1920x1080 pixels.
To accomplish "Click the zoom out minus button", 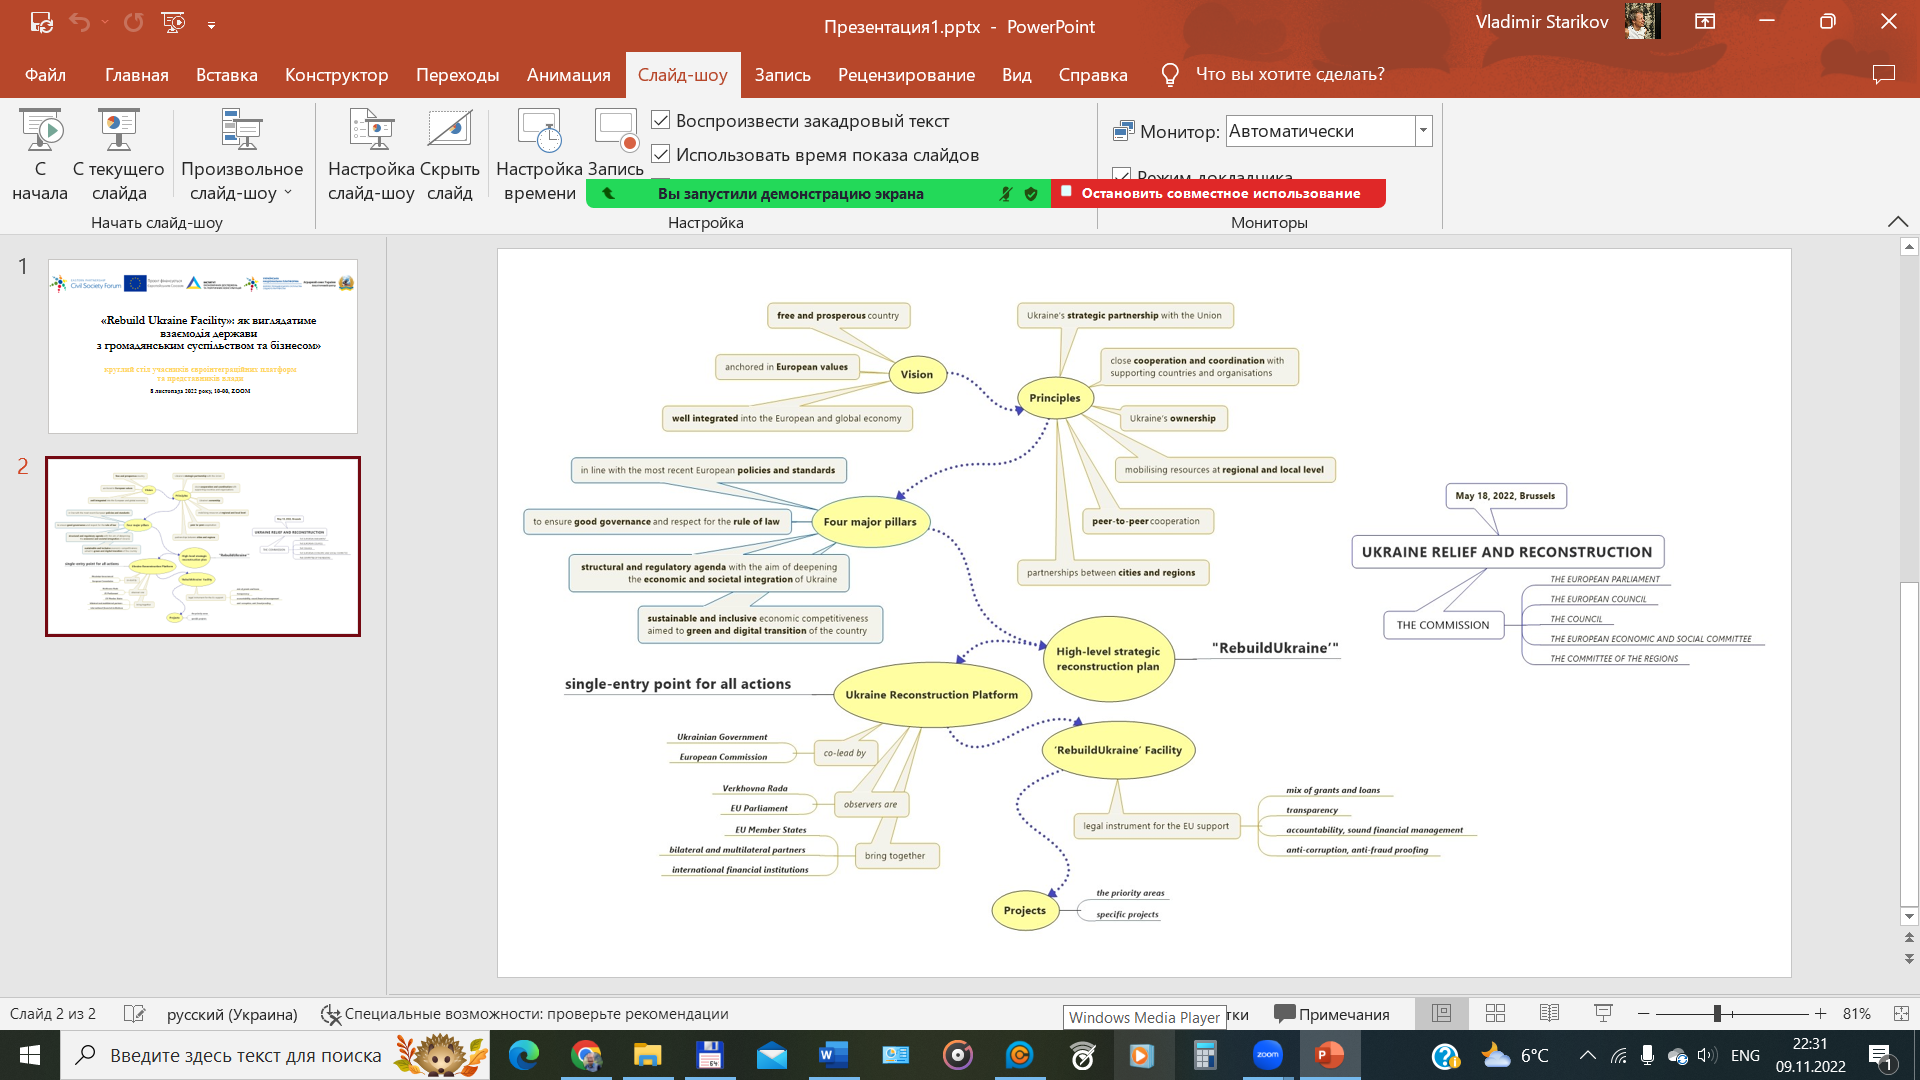I will [1643, 1013].
